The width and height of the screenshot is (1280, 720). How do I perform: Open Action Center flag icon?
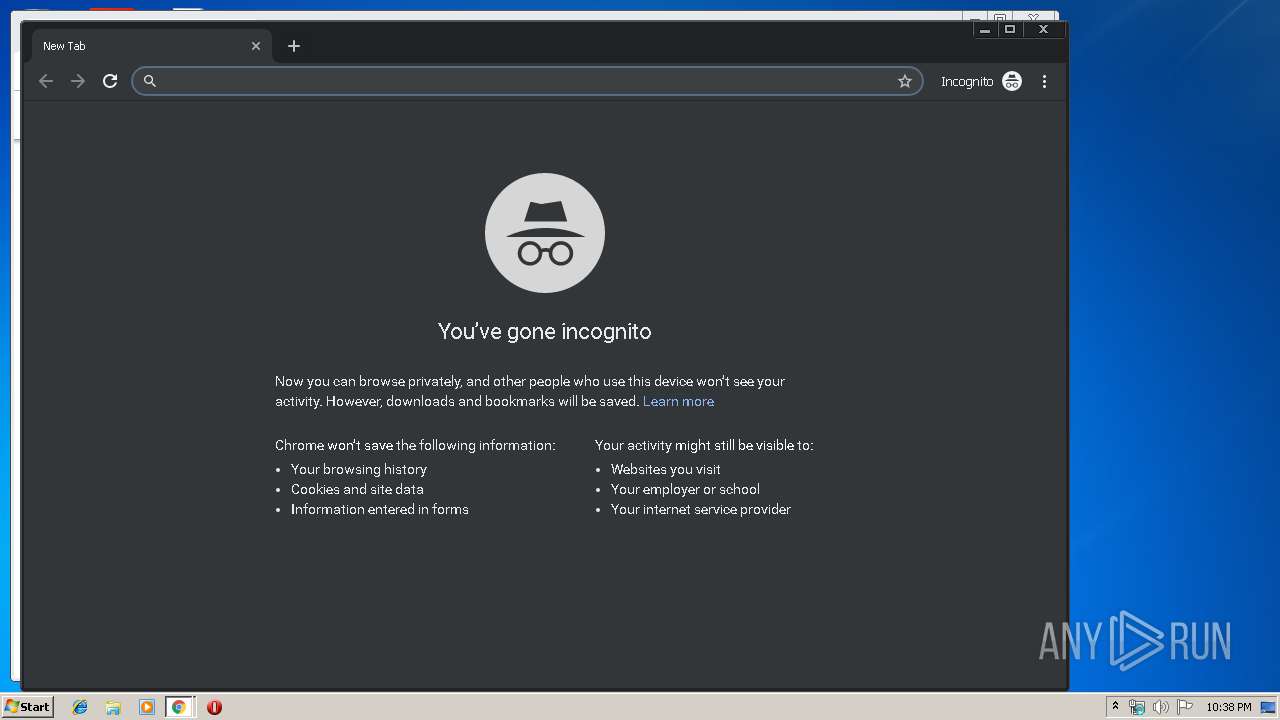[1185, 707]
